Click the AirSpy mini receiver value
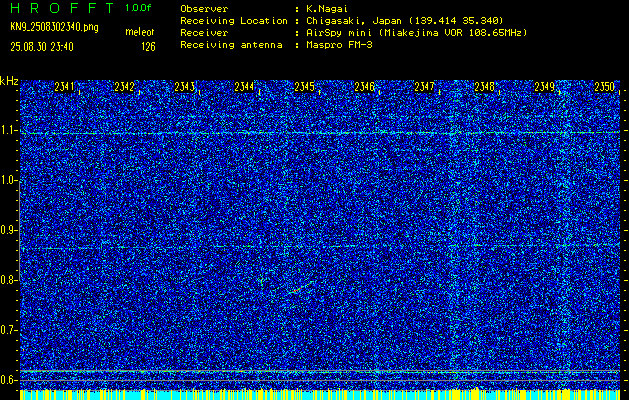The height and width of the screenshot is (400, 629). (x=417, y=33)
